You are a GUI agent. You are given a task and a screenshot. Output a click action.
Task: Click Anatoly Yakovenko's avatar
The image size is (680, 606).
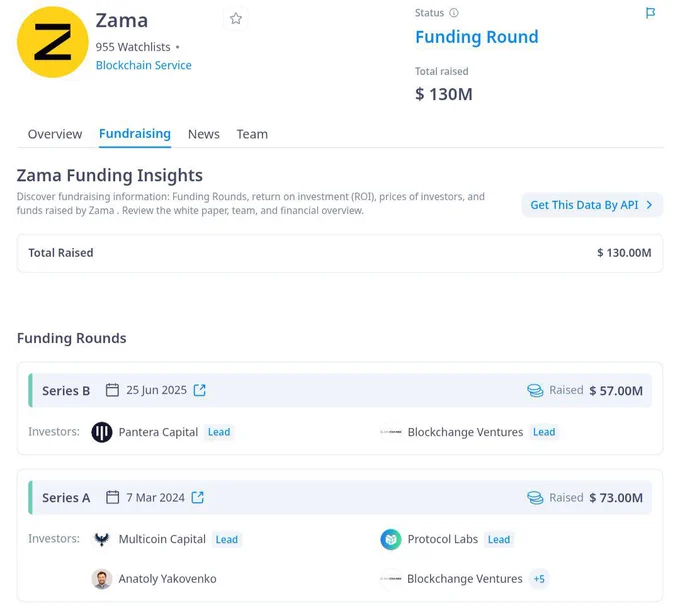102,579
